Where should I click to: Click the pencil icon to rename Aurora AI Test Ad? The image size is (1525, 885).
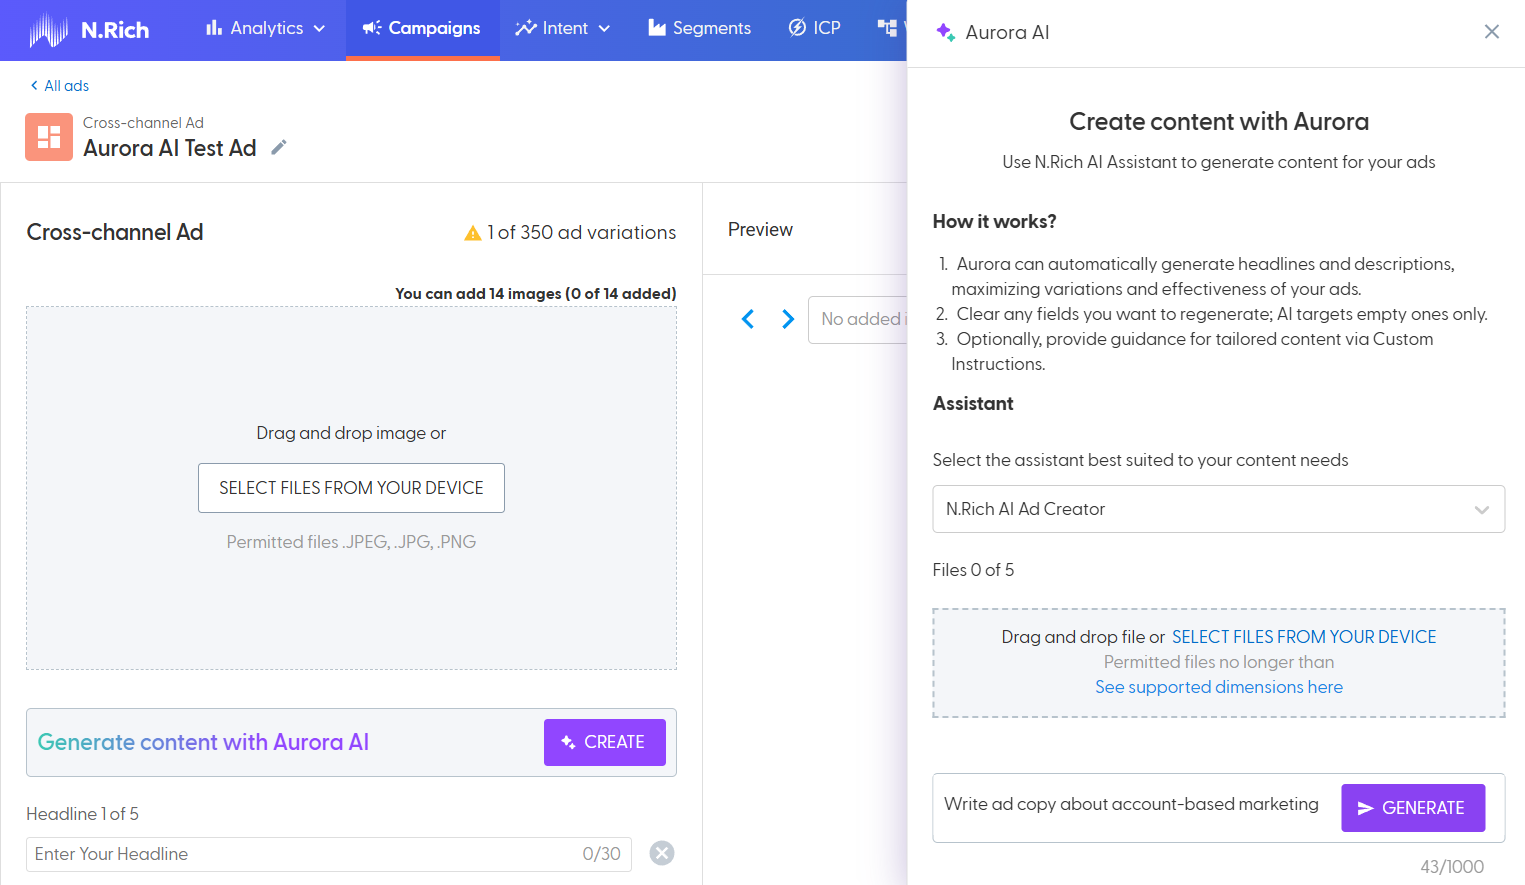coord(277,147)
